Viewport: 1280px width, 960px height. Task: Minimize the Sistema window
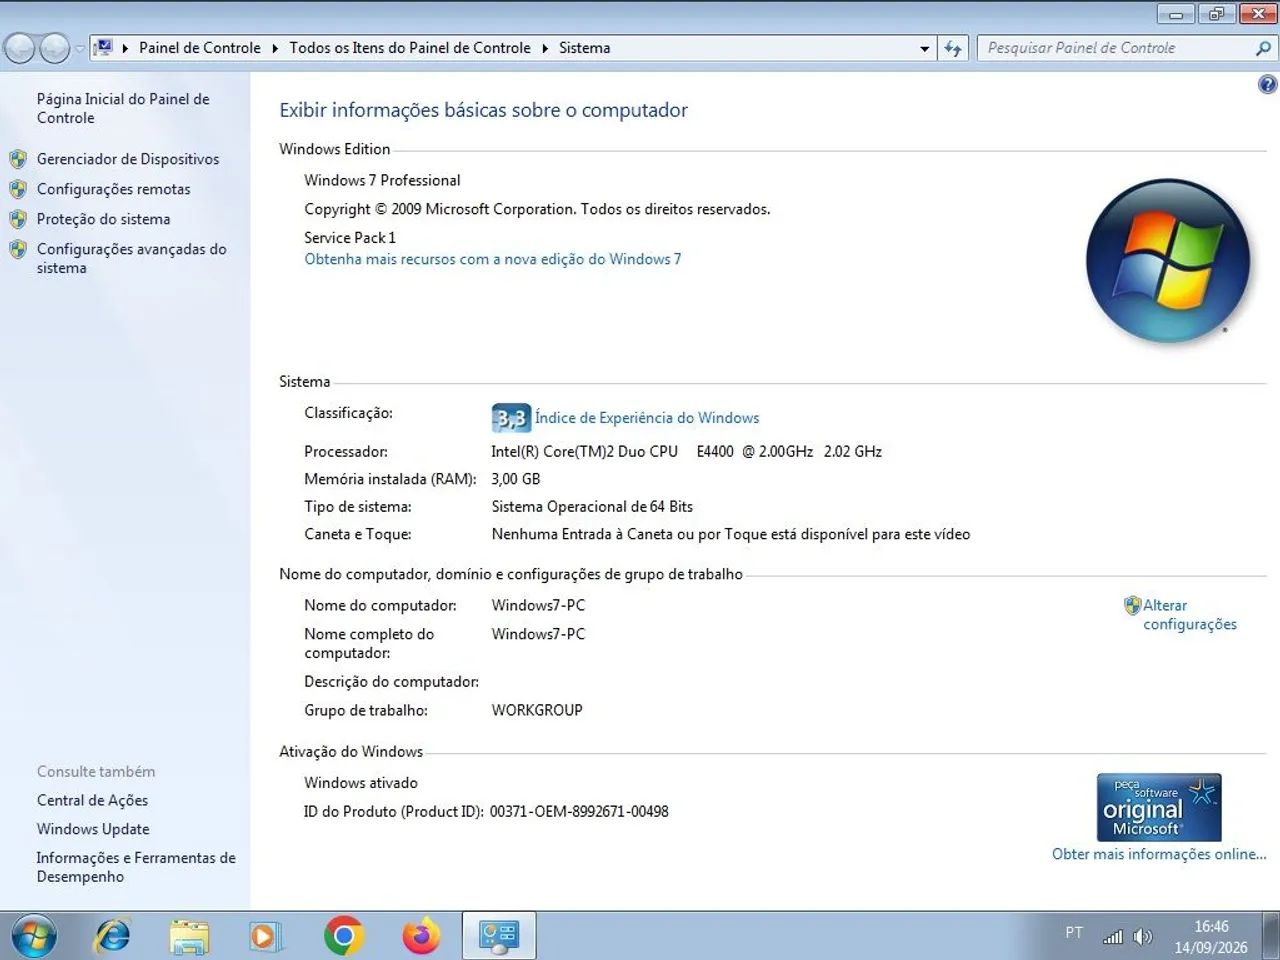coord(1176,14)
